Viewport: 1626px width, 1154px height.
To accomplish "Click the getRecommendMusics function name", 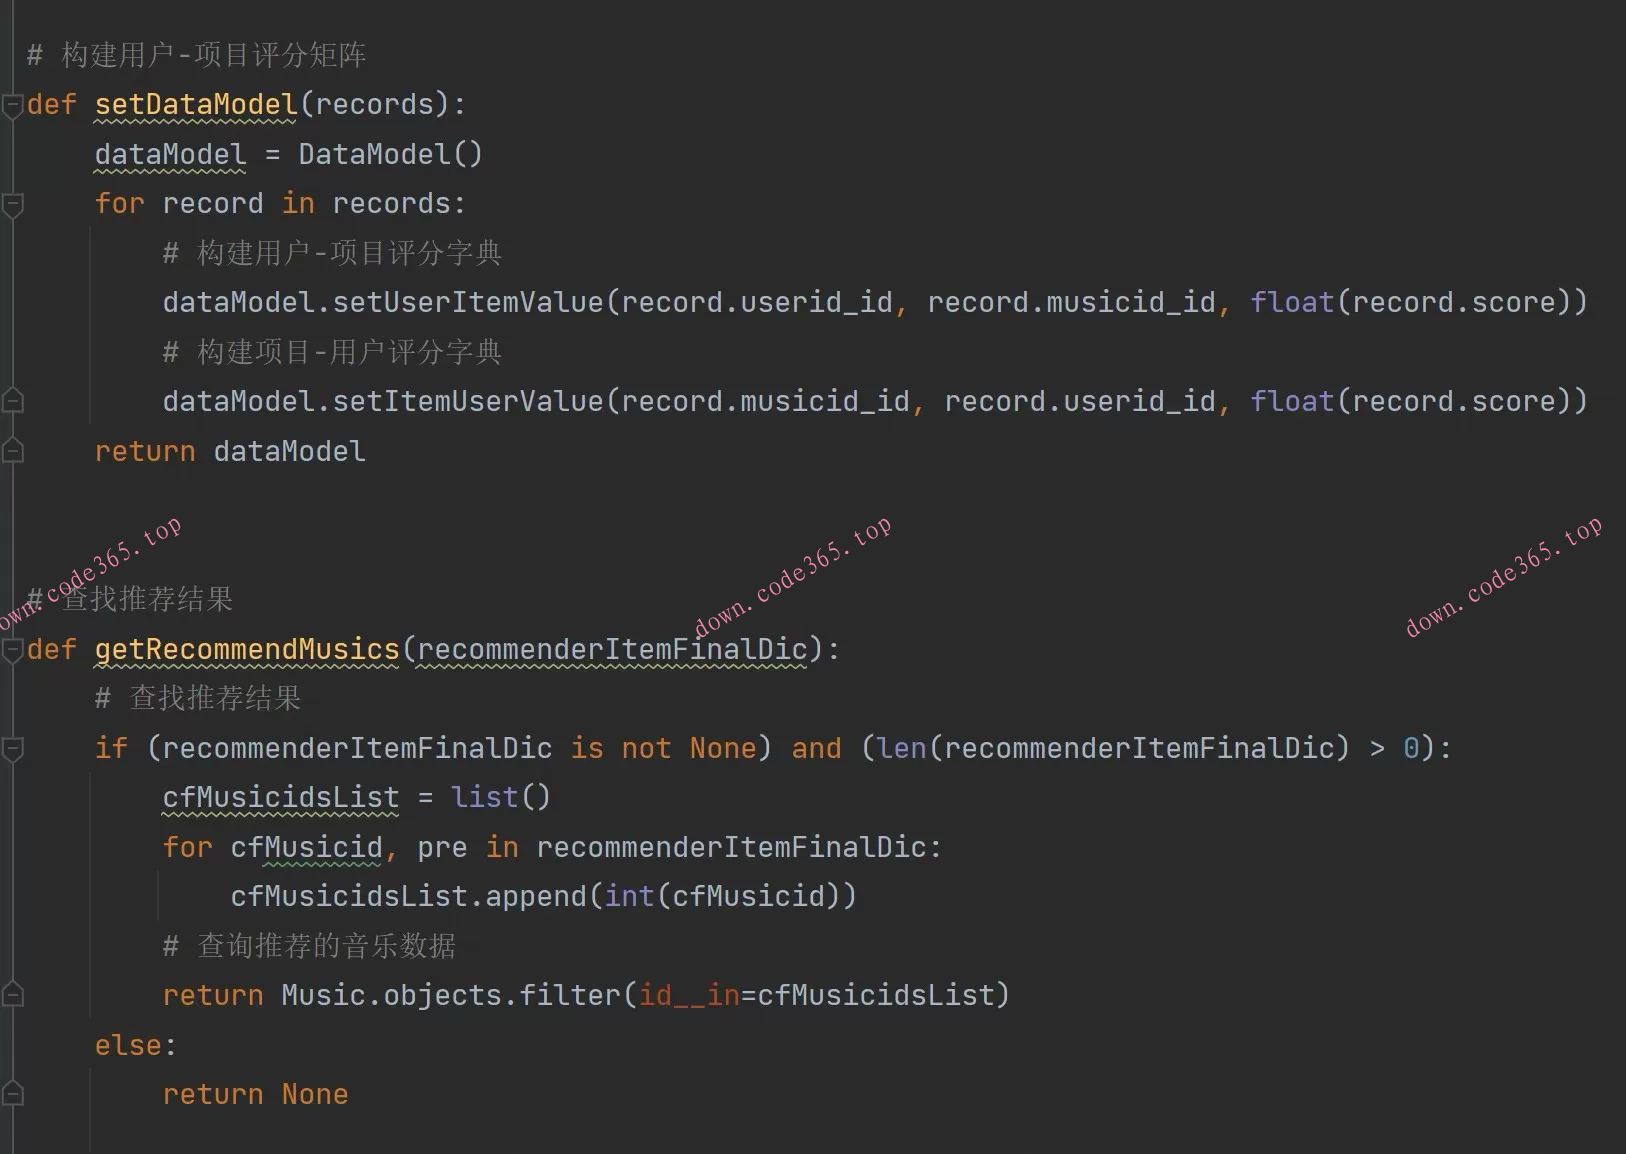I will (247, 650).
